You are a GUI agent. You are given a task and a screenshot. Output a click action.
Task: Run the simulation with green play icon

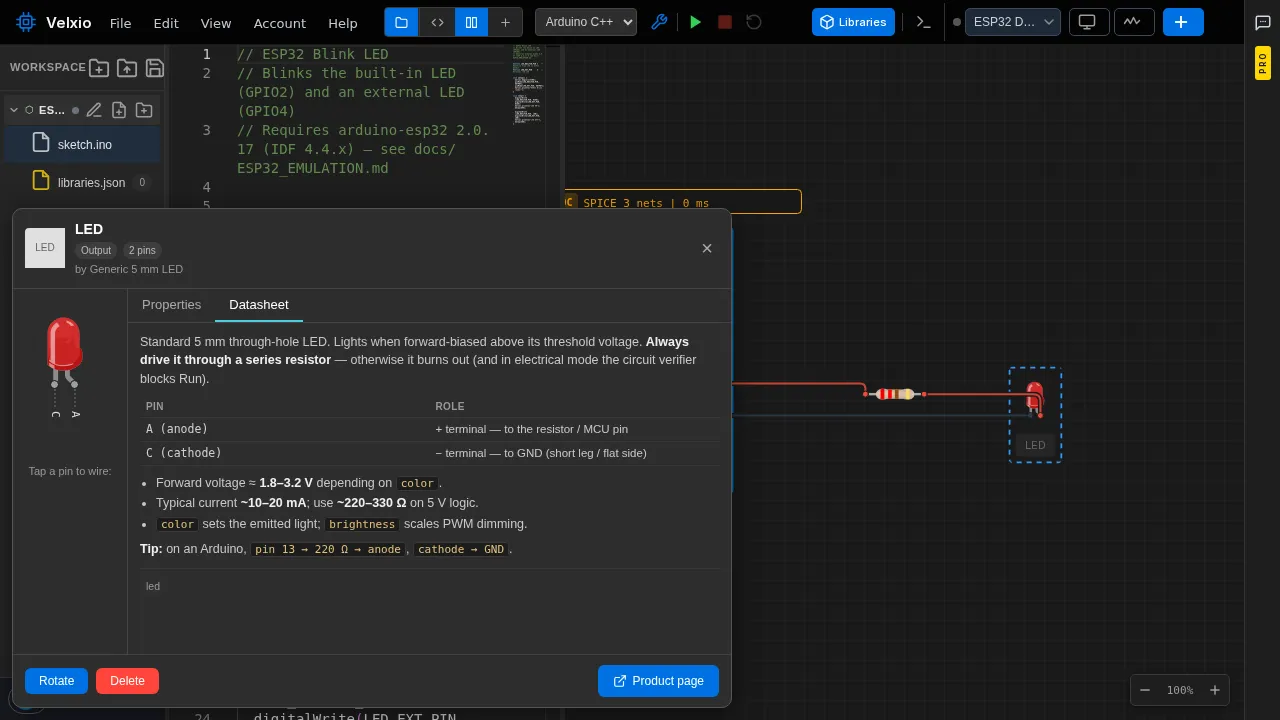[696, 22]
